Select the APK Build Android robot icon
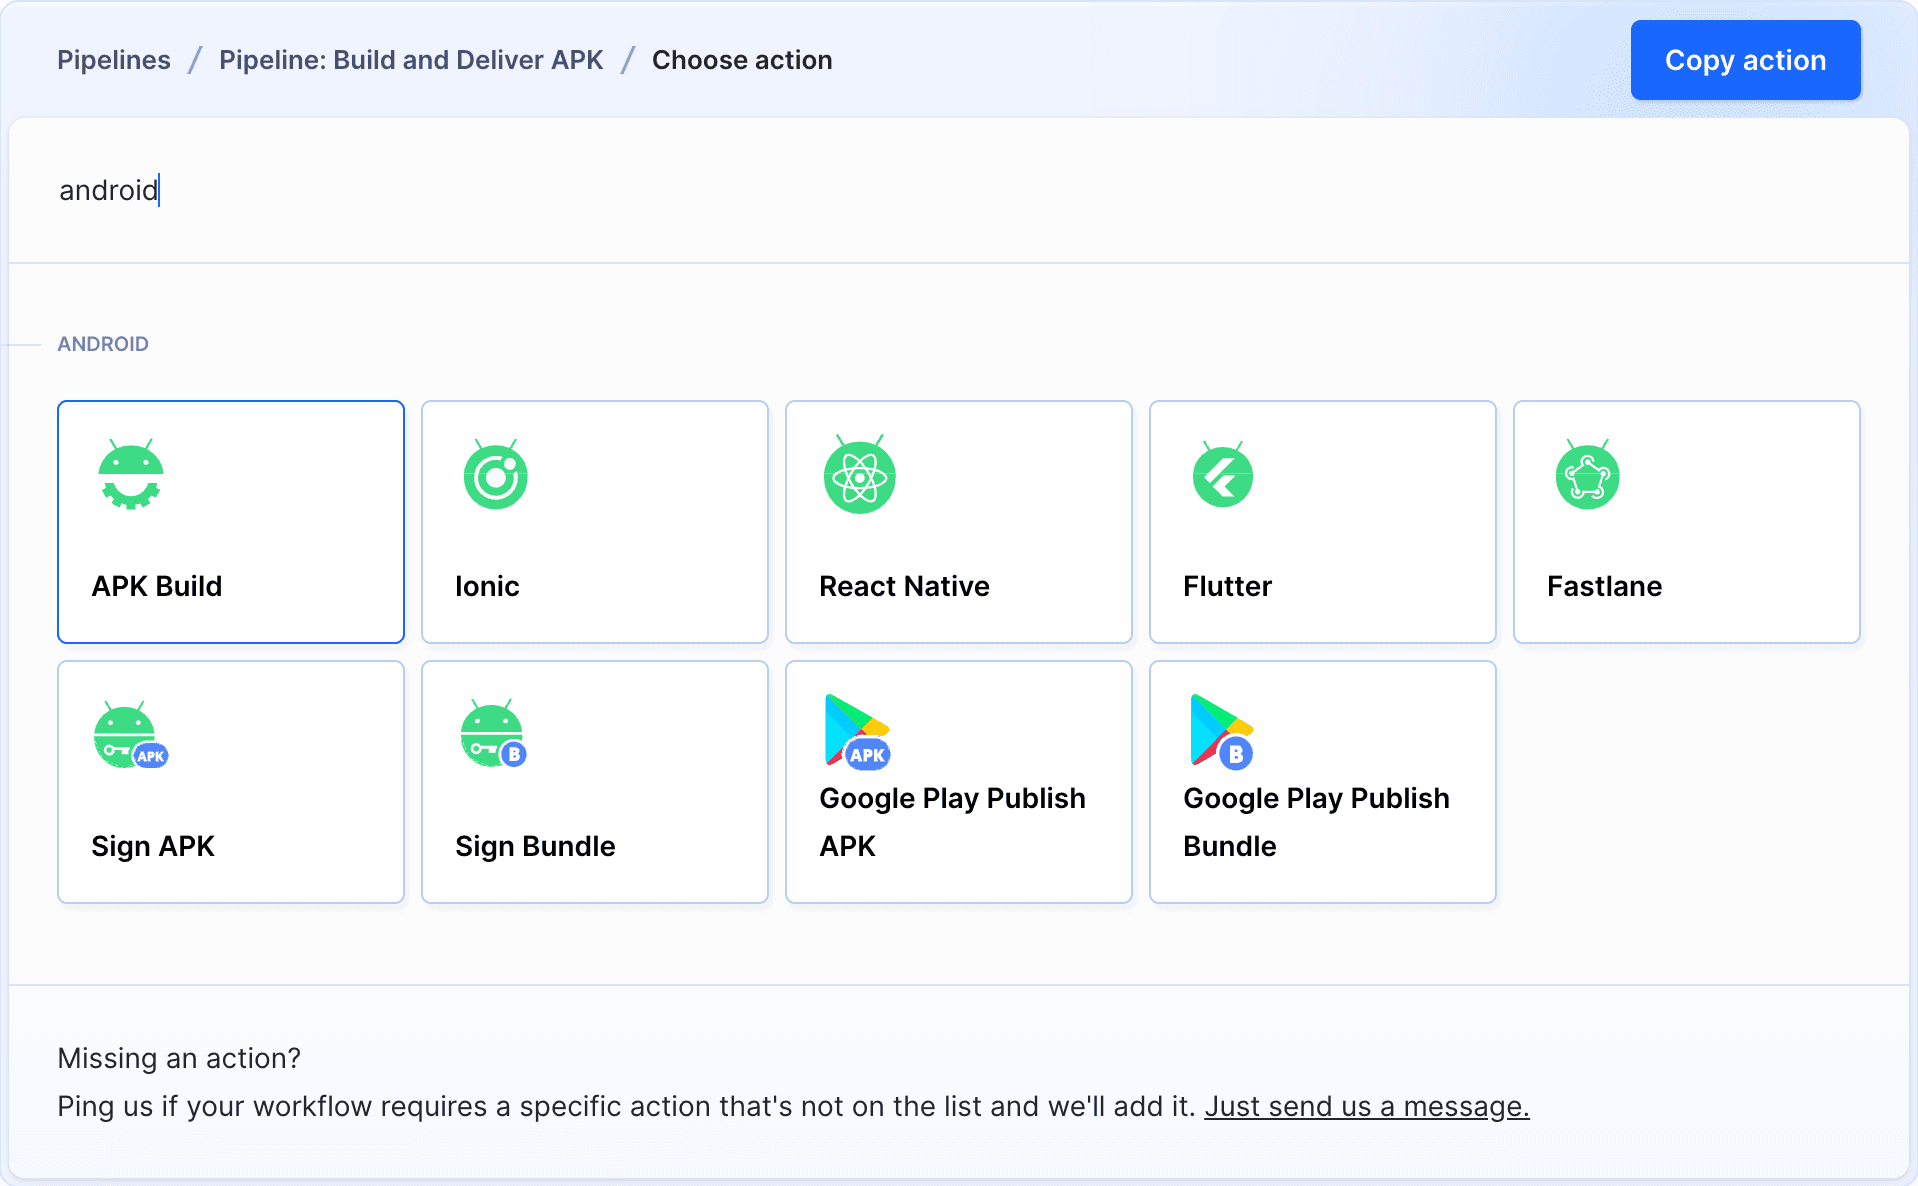This screenshot has height=1186, width=1918. [x=131, y=476]
